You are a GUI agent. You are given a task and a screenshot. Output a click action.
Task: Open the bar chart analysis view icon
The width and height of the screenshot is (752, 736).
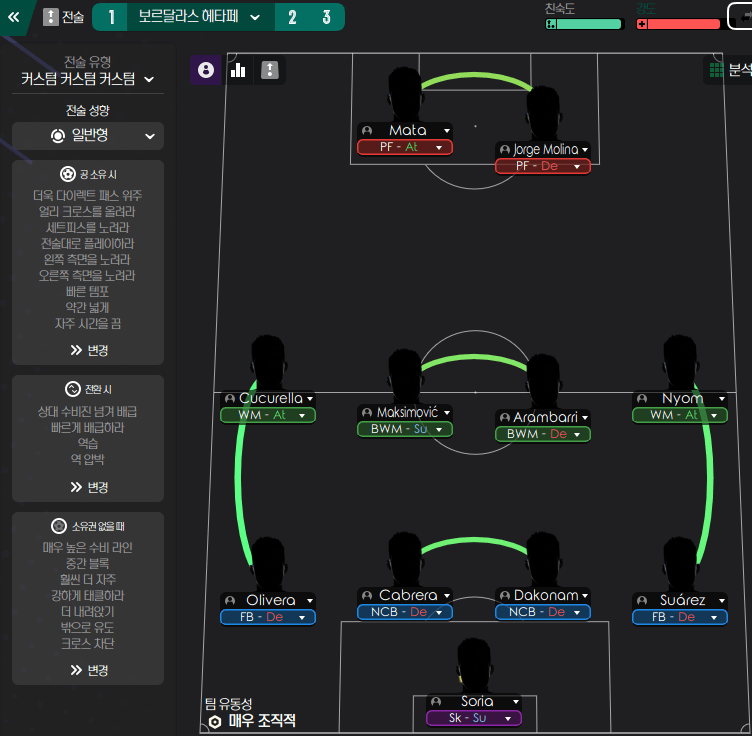pos(238,70)
